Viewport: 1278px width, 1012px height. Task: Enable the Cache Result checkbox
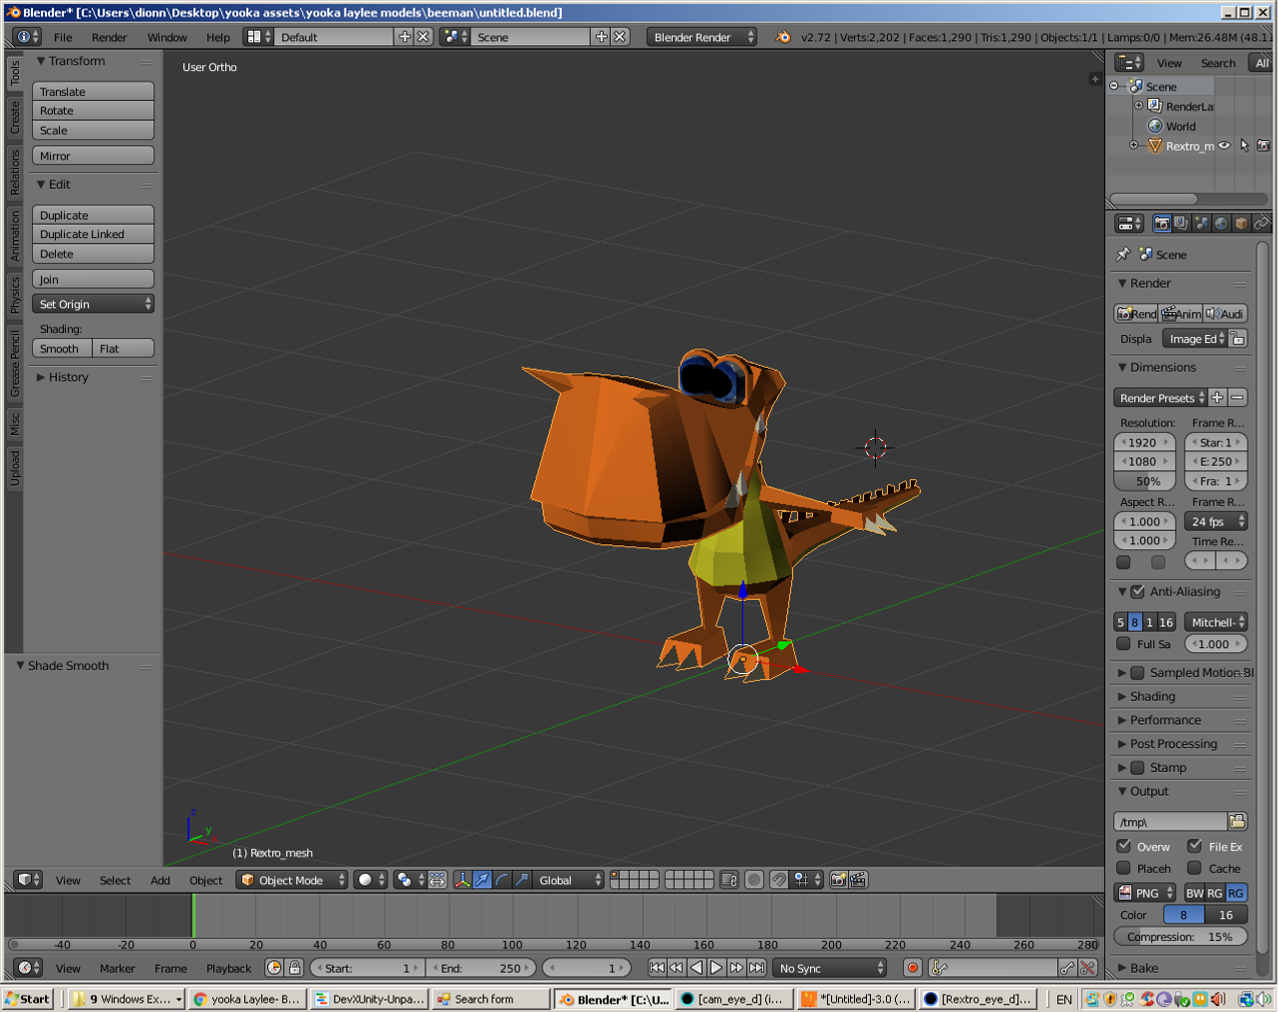tap(1194, 868)
